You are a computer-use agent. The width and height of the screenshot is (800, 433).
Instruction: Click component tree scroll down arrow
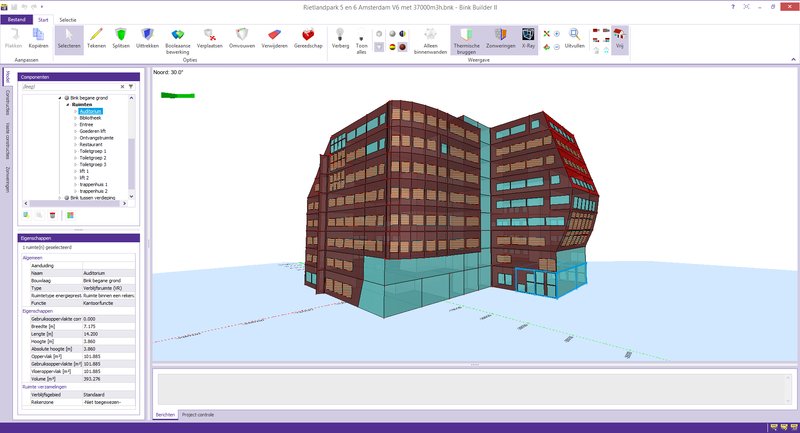pyautogui.click(x=131, y=196)
